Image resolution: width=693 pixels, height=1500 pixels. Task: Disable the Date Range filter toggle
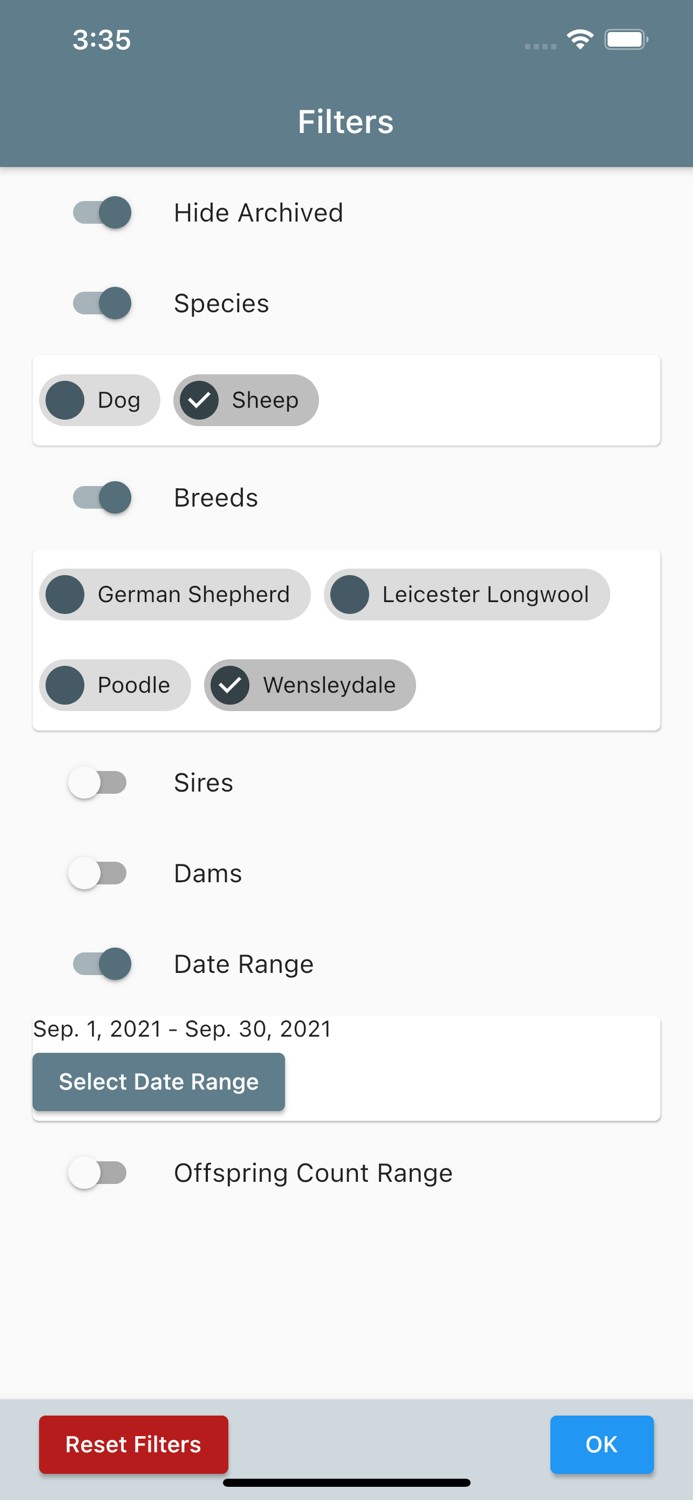coord(99,963)
